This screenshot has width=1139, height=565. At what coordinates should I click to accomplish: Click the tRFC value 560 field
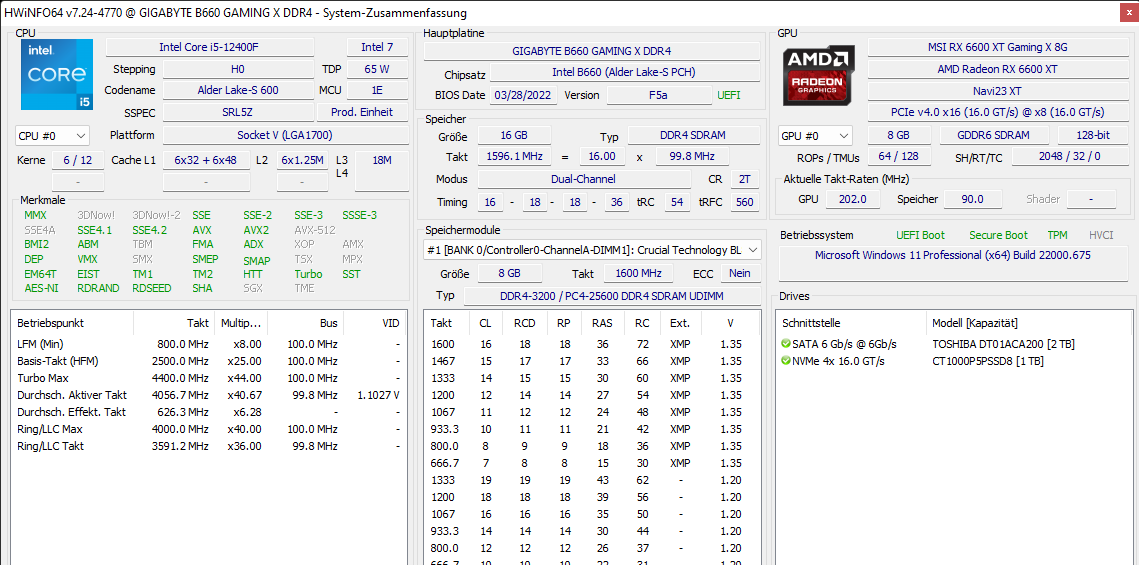point(745,202)
